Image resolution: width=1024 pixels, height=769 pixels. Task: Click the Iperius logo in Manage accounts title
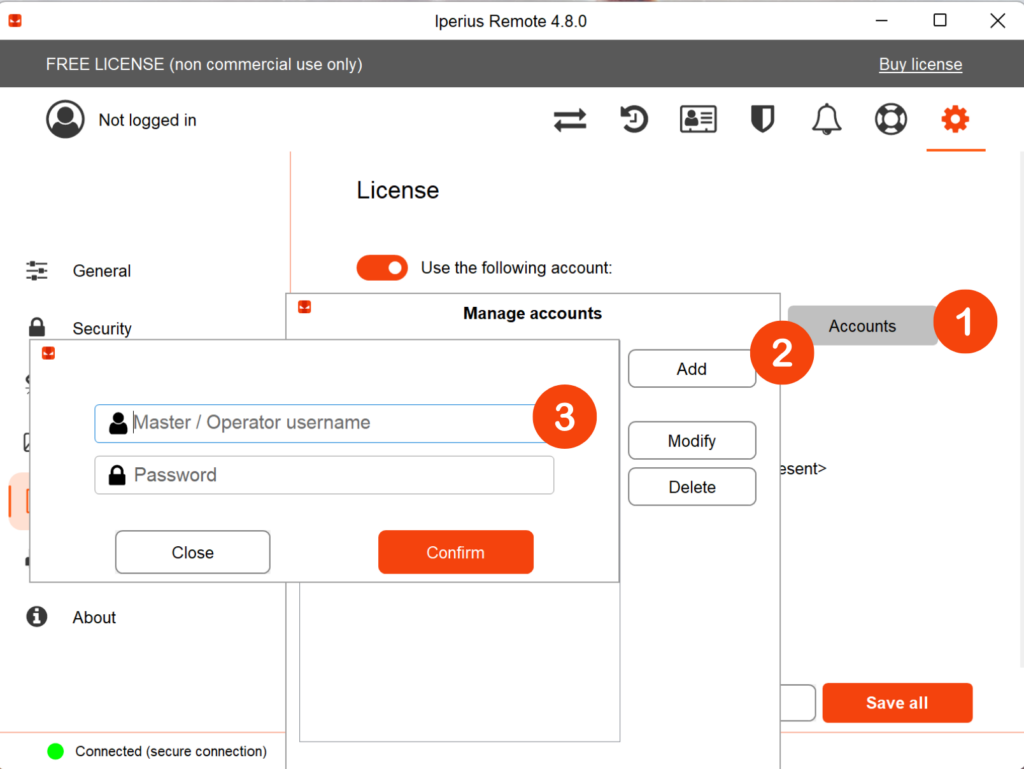tap(304, 307)
